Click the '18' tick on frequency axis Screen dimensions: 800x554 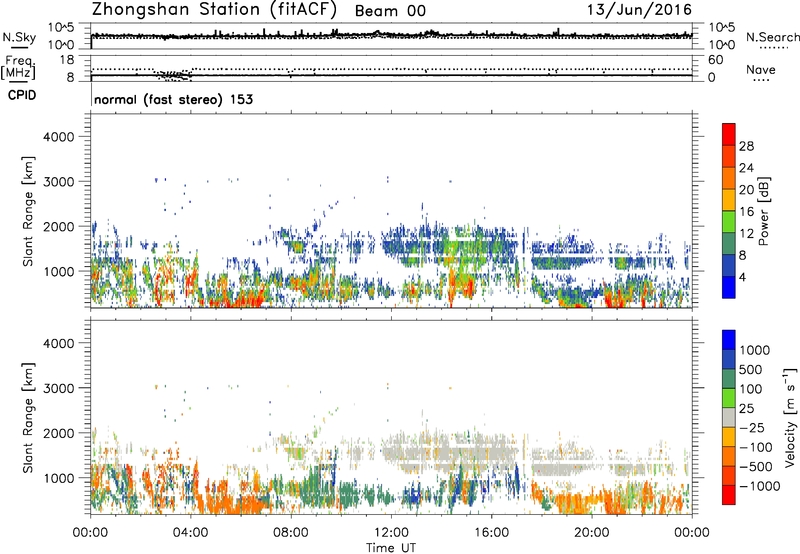point(67,60)
